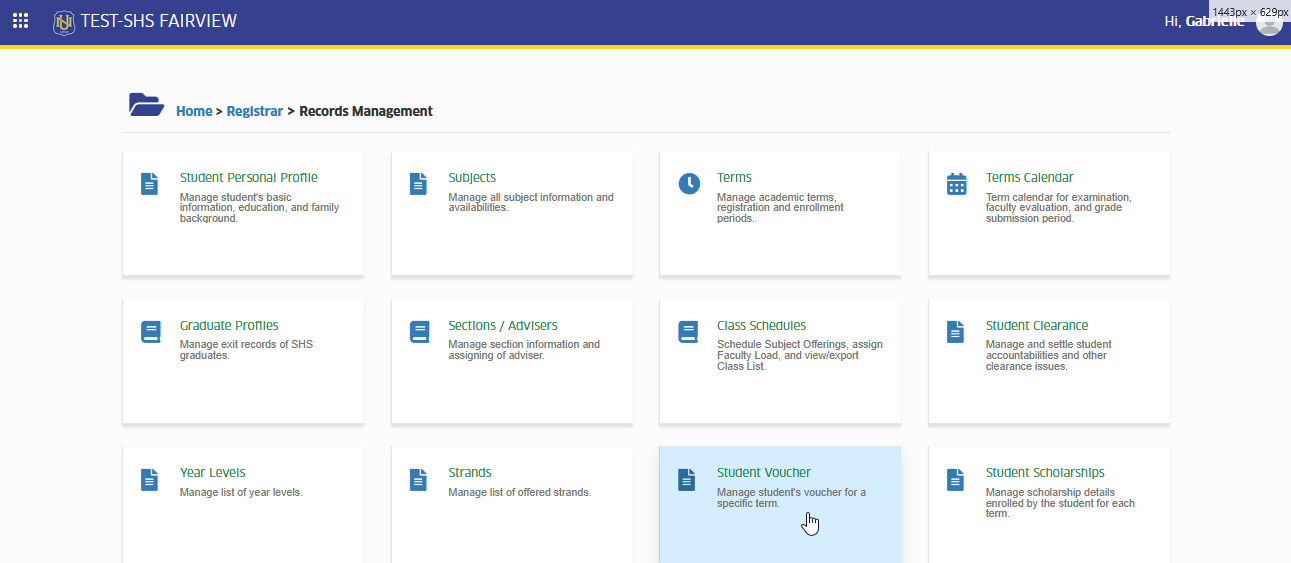This screenshot has width=1291, height=563.
Task: Click the TEST-SHS FAIRVIEW header title
Action: pos(159,21)
